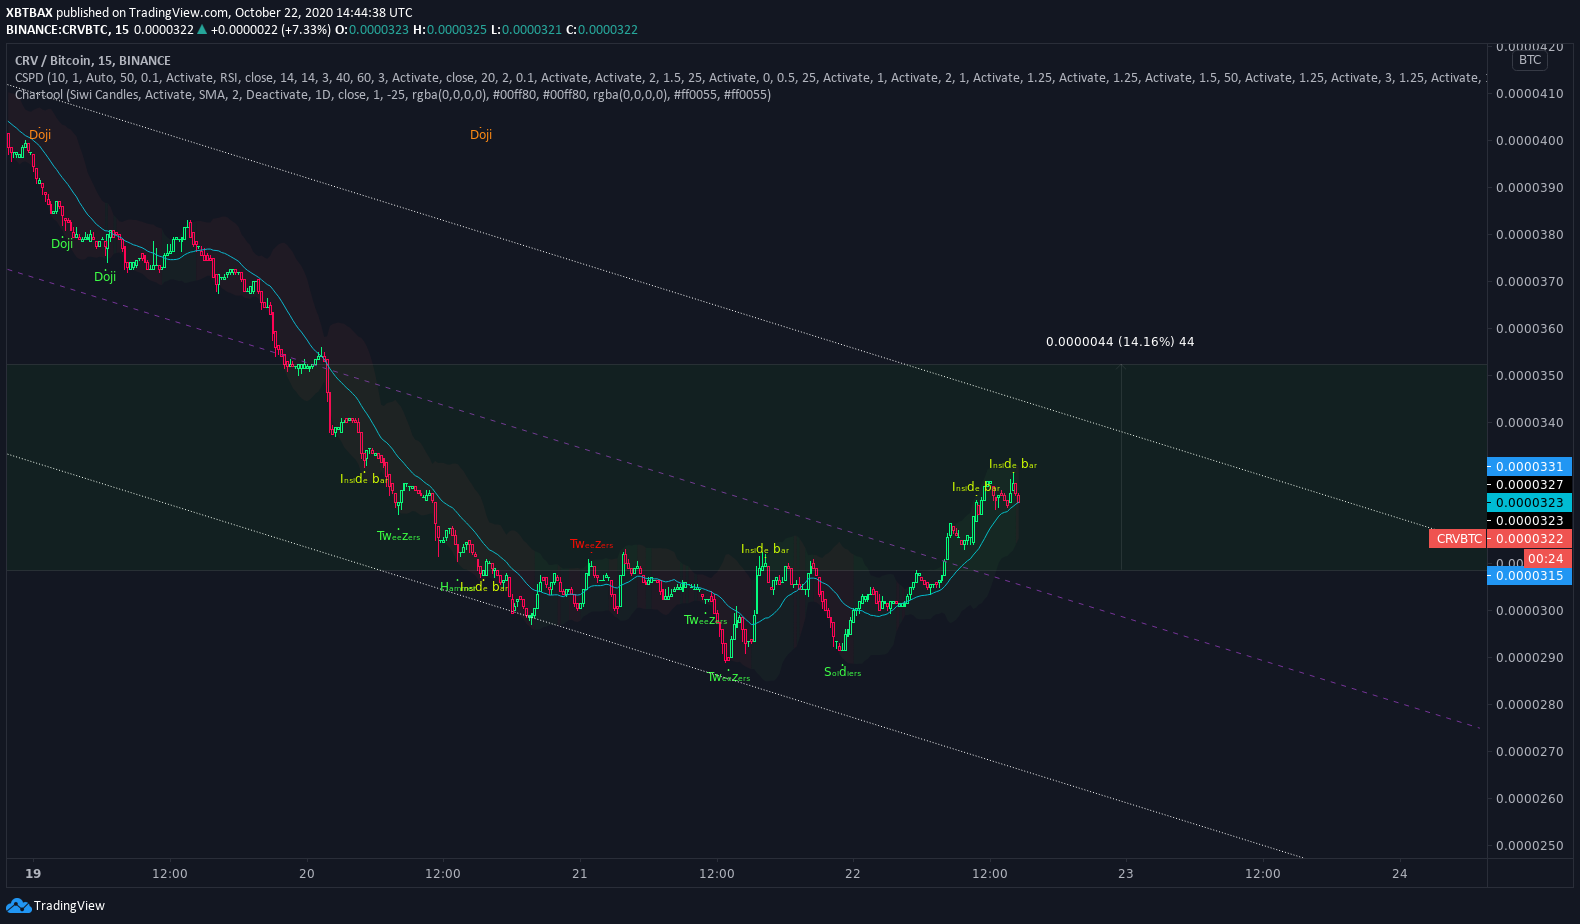Click the green up-triangle change indicator
1580x924 pixels.
click(x=202, y=30)
